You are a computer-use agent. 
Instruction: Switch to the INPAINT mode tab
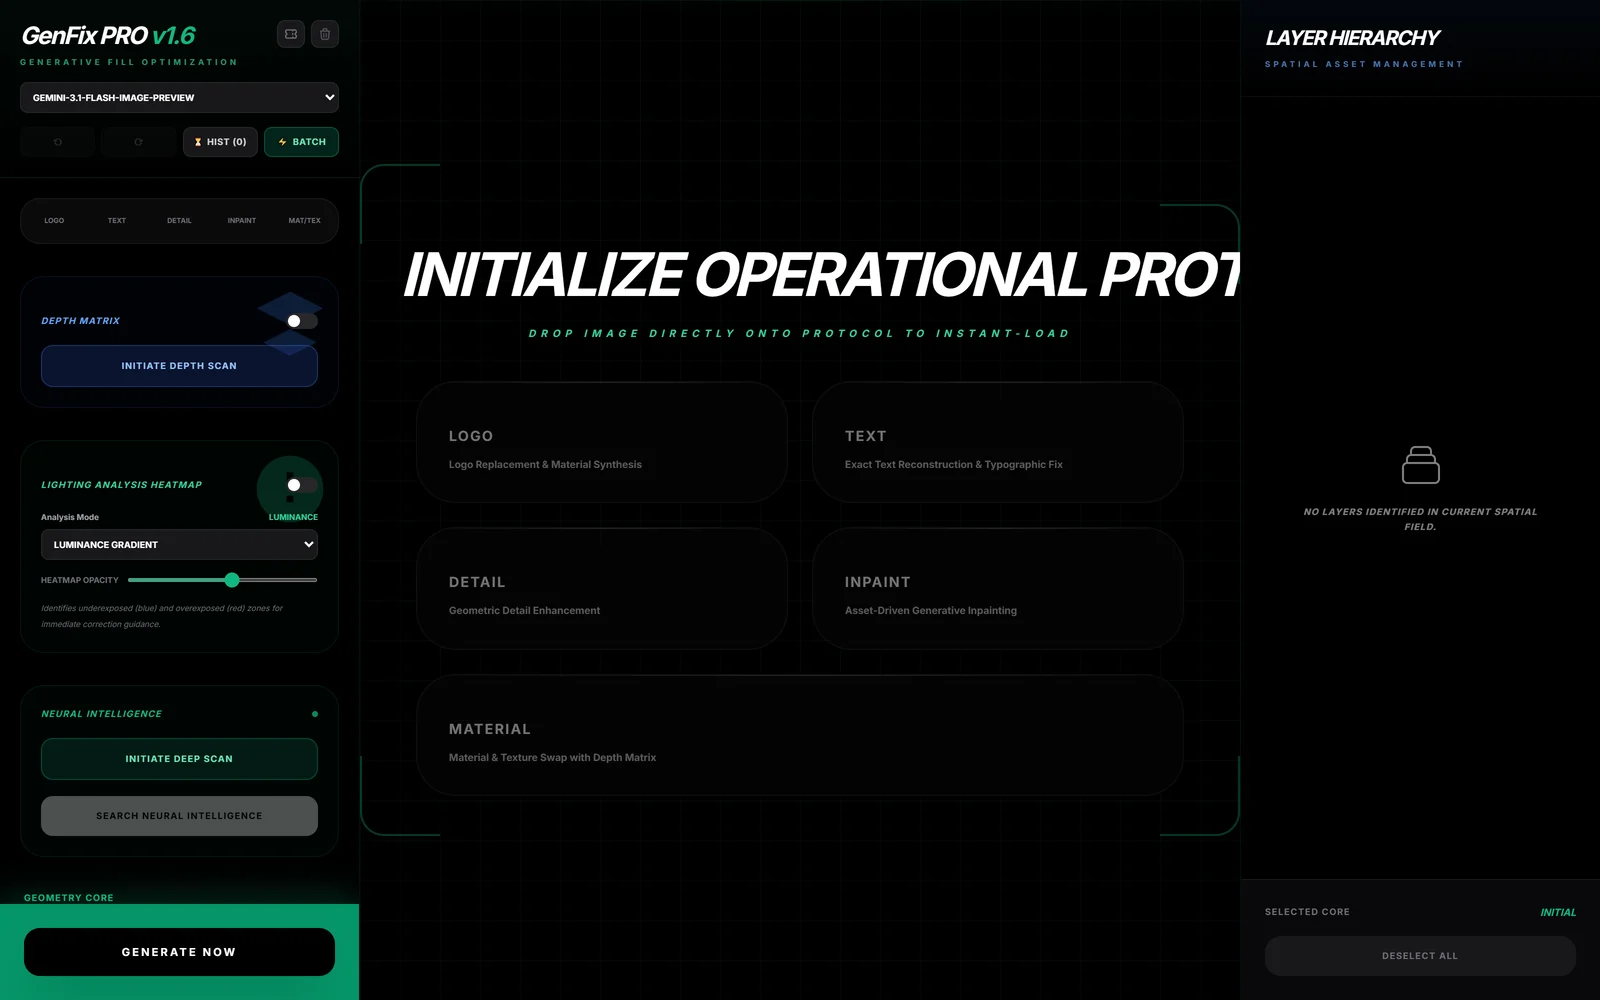pos(242,221)
